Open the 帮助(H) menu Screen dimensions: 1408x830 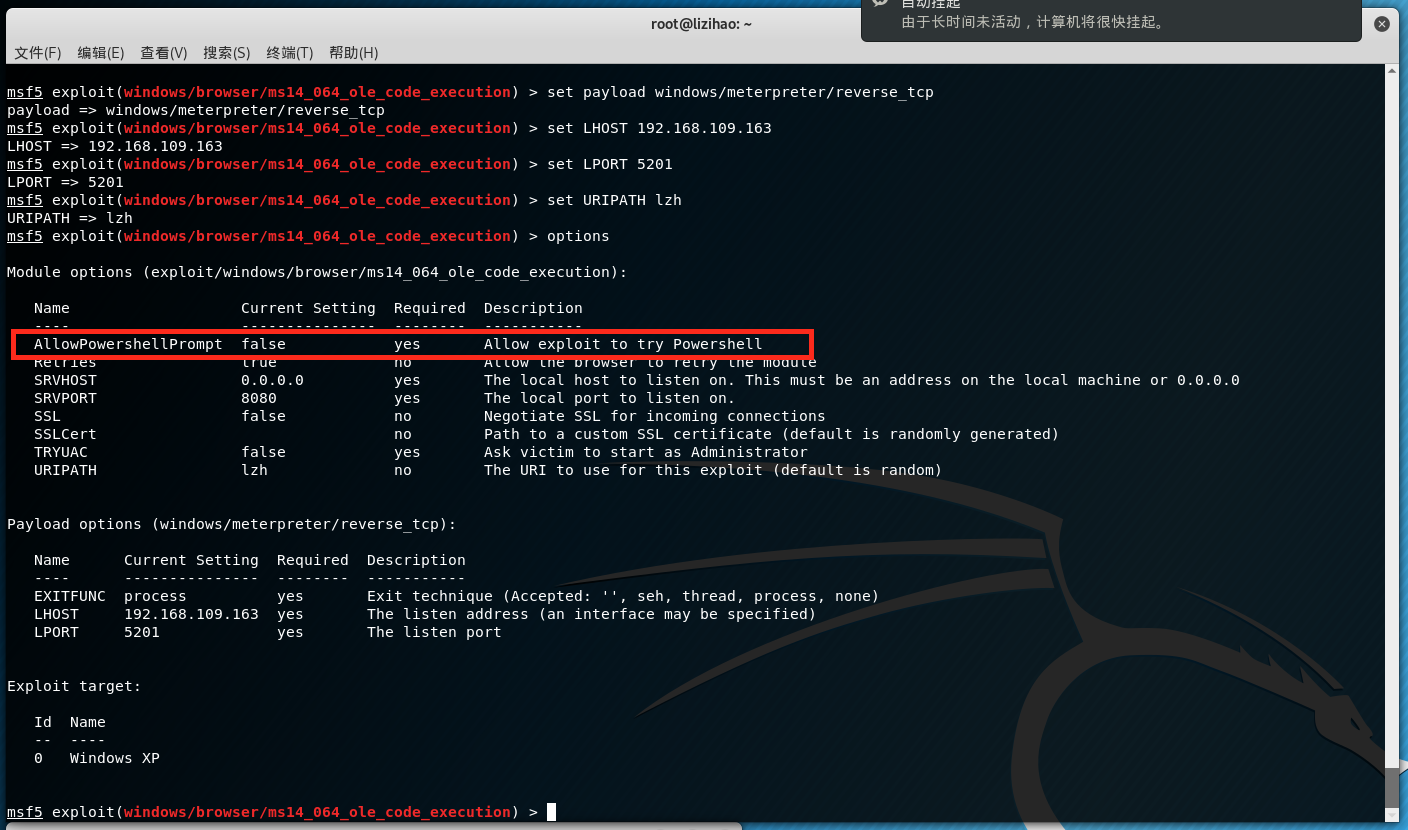click(x=353, y=52)
